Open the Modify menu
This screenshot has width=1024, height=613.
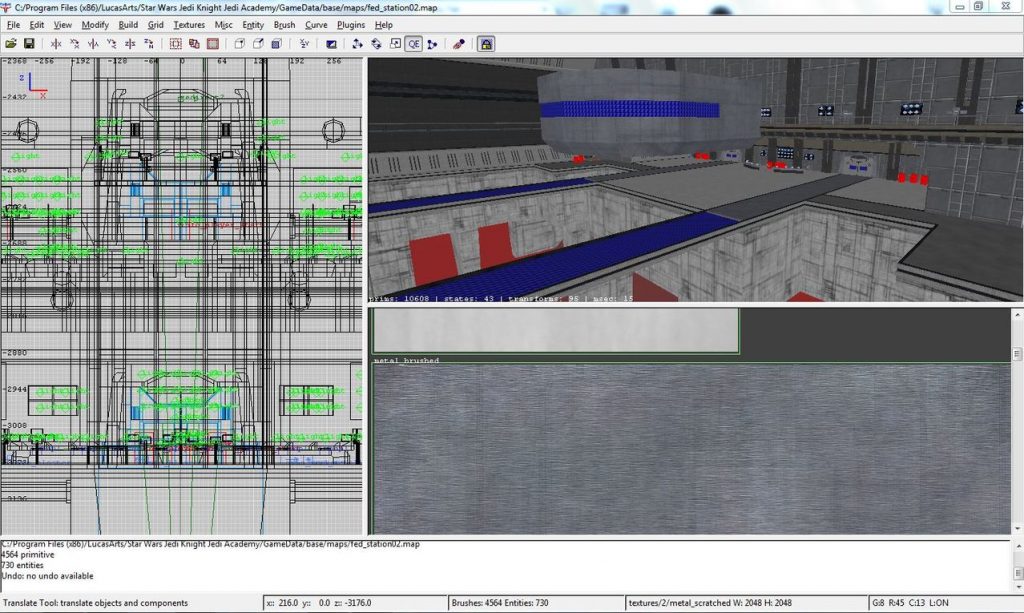[95, 25]
